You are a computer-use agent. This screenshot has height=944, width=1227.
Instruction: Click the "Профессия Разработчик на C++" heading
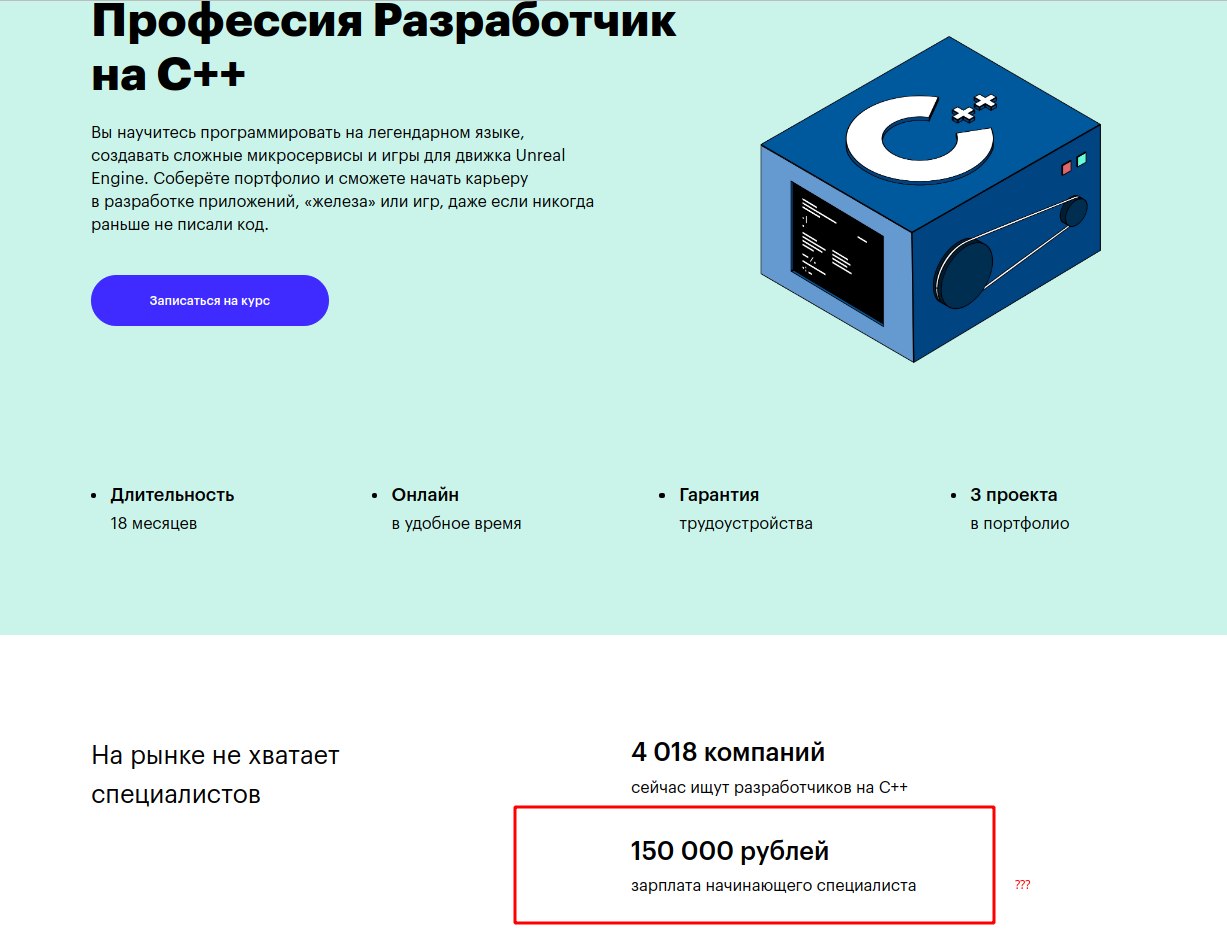coord(383,48)
